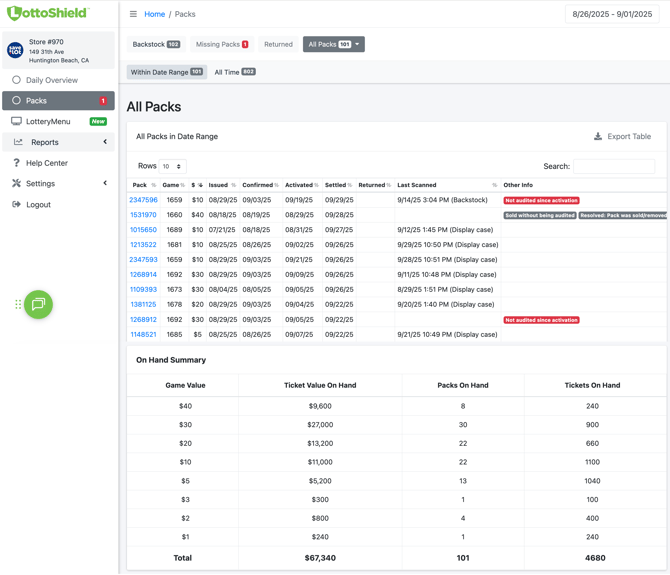Screen dimensions: 670x575
Task: Click the Export Table download icon
Action: [x=598, y=136]
